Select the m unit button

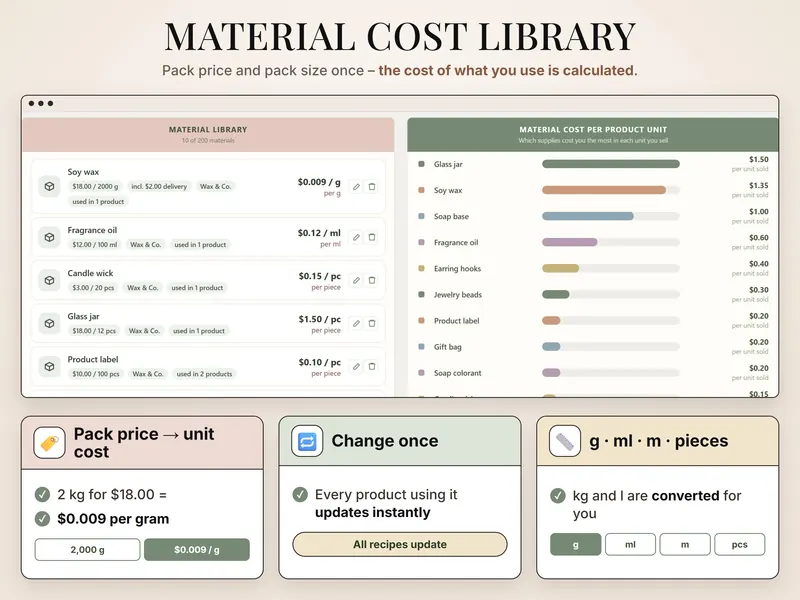coord(685,544)
